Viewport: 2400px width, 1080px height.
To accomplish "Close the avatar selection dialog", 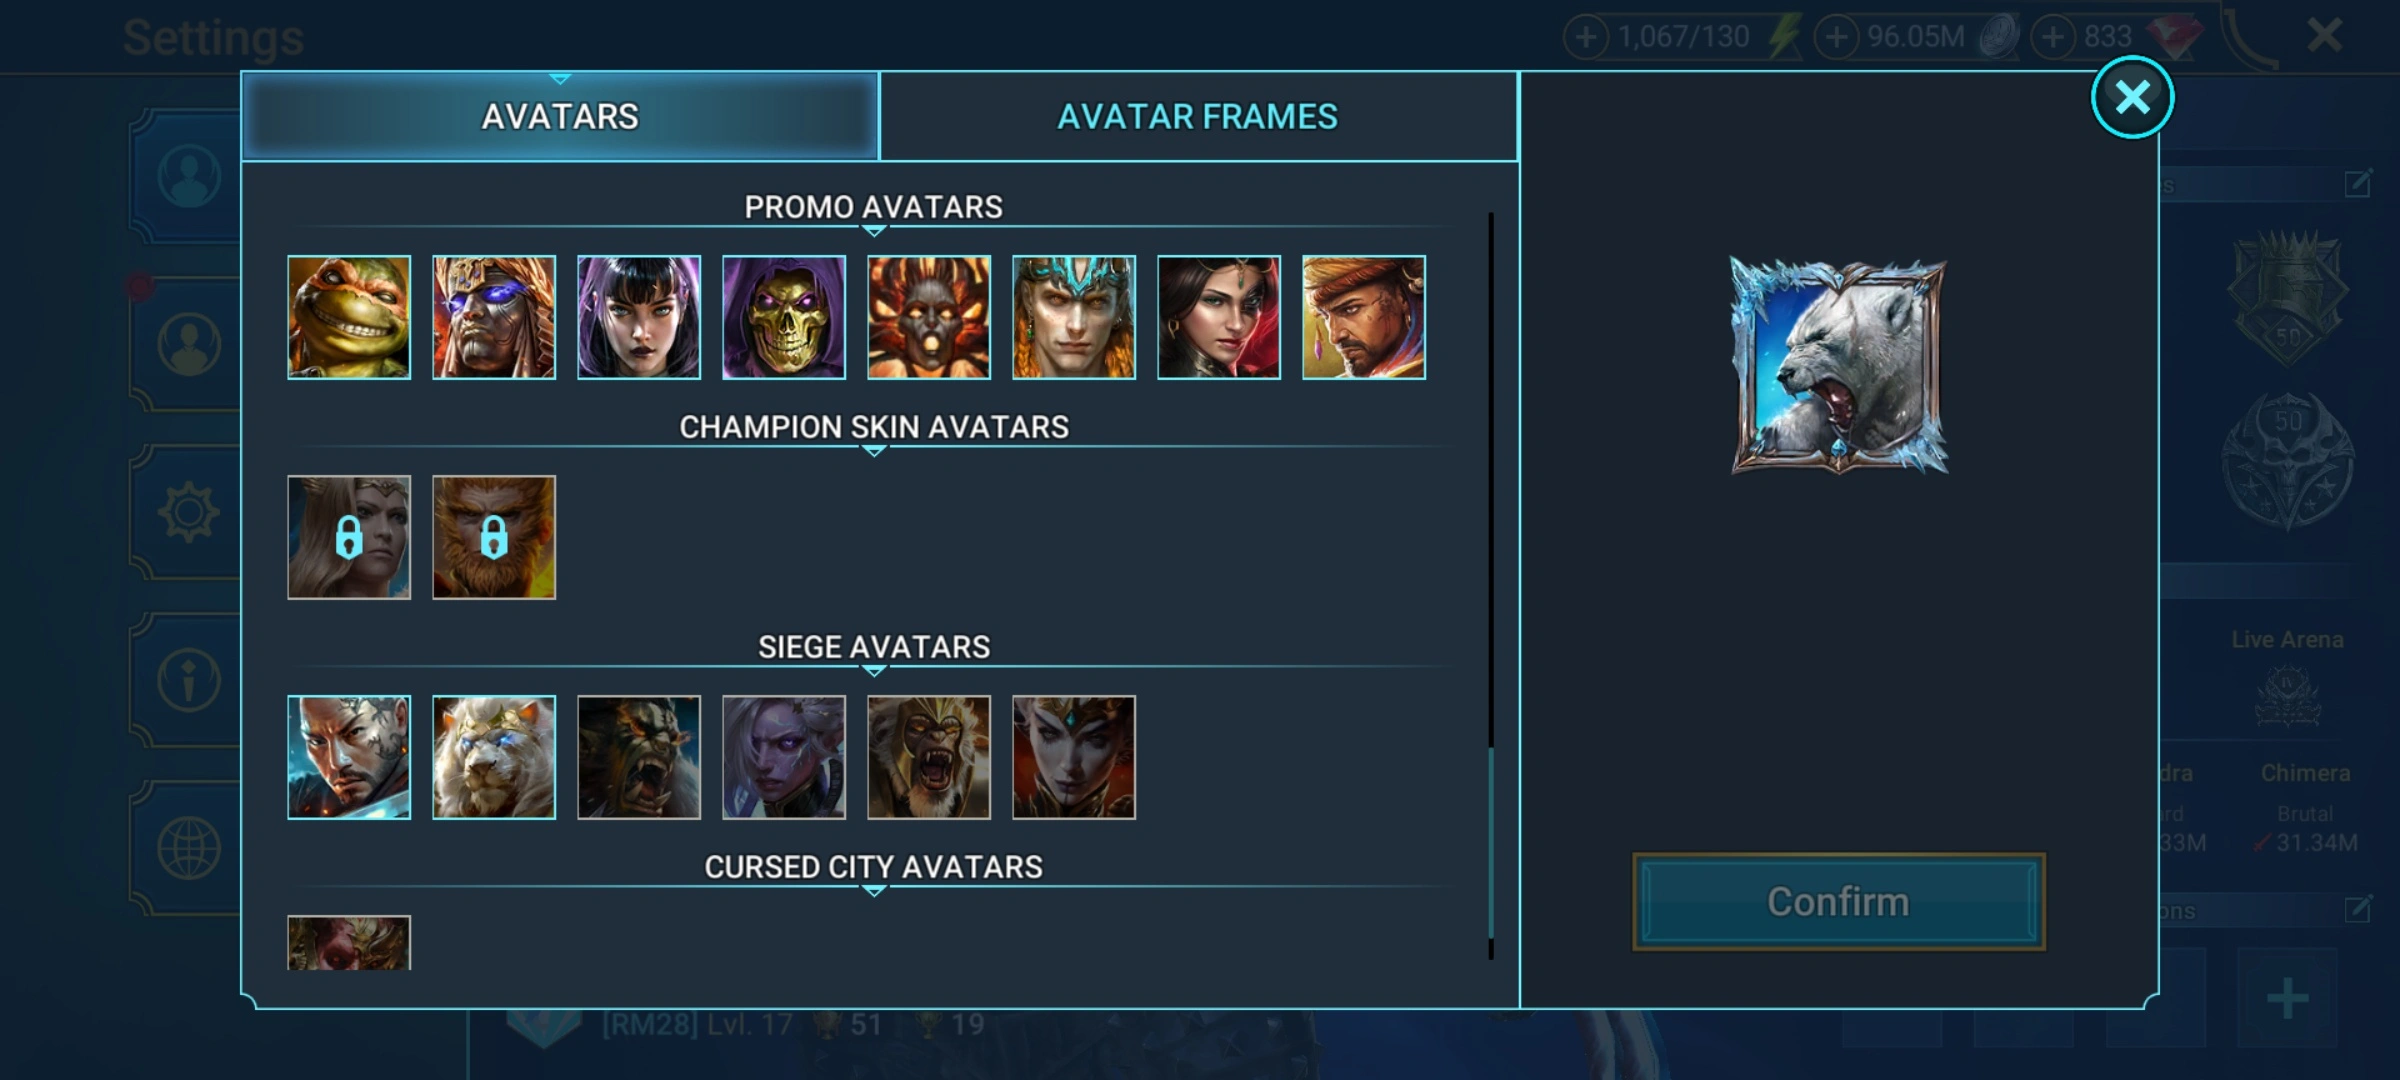I will coord(2132,97).
